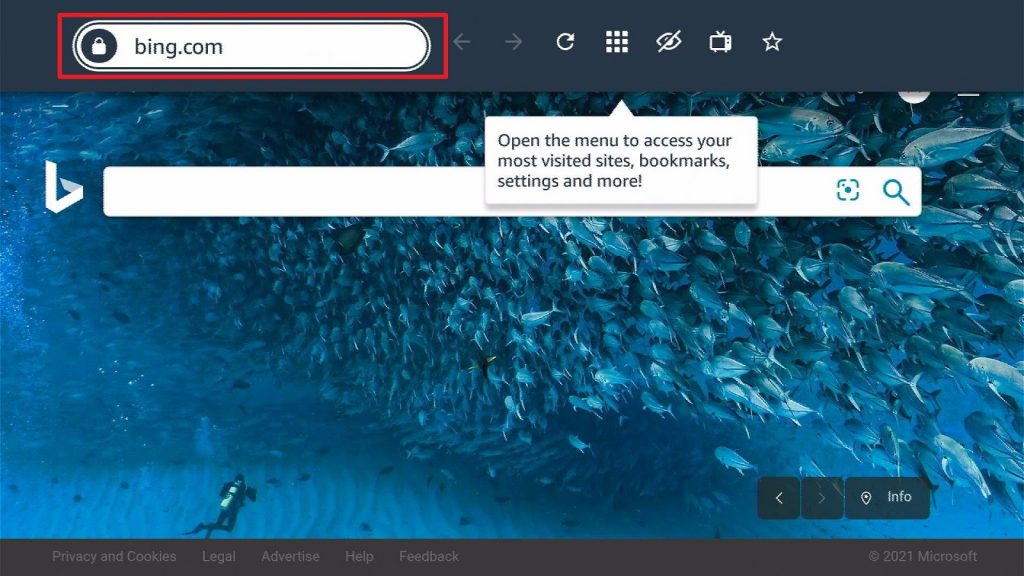Click the menu tooltip message
The image size is (1024, 576).
coord(621,161)
